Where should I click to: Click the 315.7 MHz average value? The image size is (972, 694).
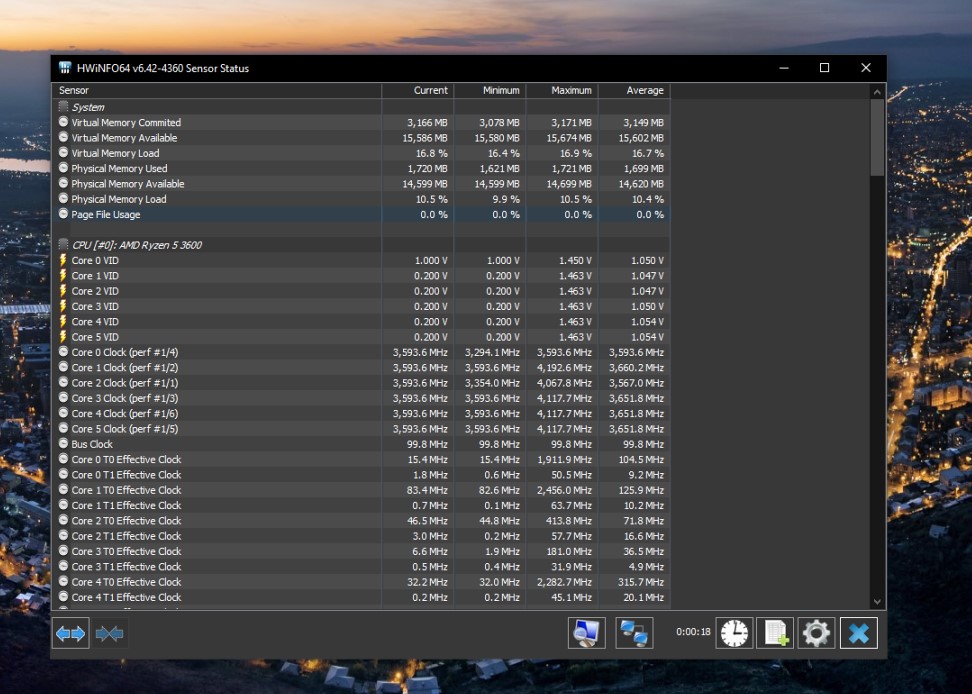640,582
